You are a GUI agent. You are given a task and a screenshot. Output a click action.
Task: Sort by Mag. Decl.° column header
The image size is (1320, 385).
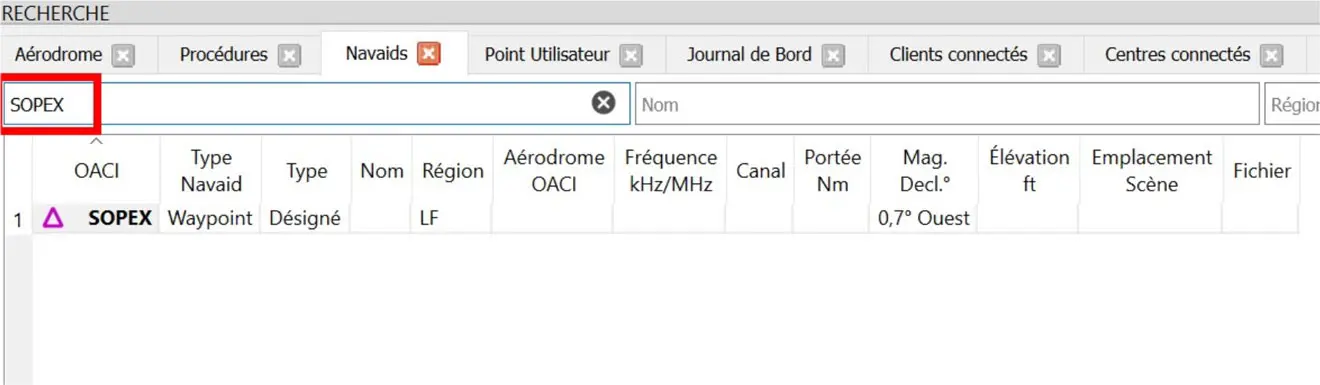click(x=925, y=171)
